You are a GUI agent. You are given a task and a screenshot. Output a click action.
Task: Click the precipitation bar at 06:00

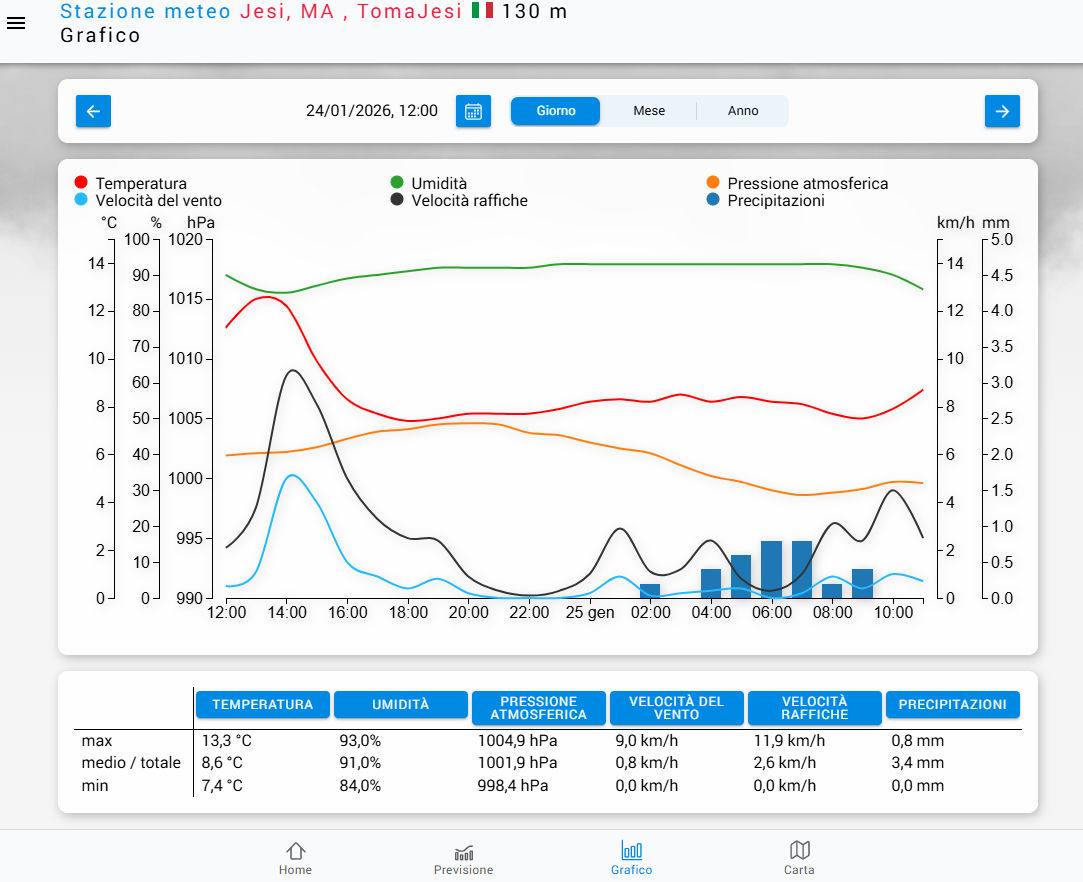(771, 569)
